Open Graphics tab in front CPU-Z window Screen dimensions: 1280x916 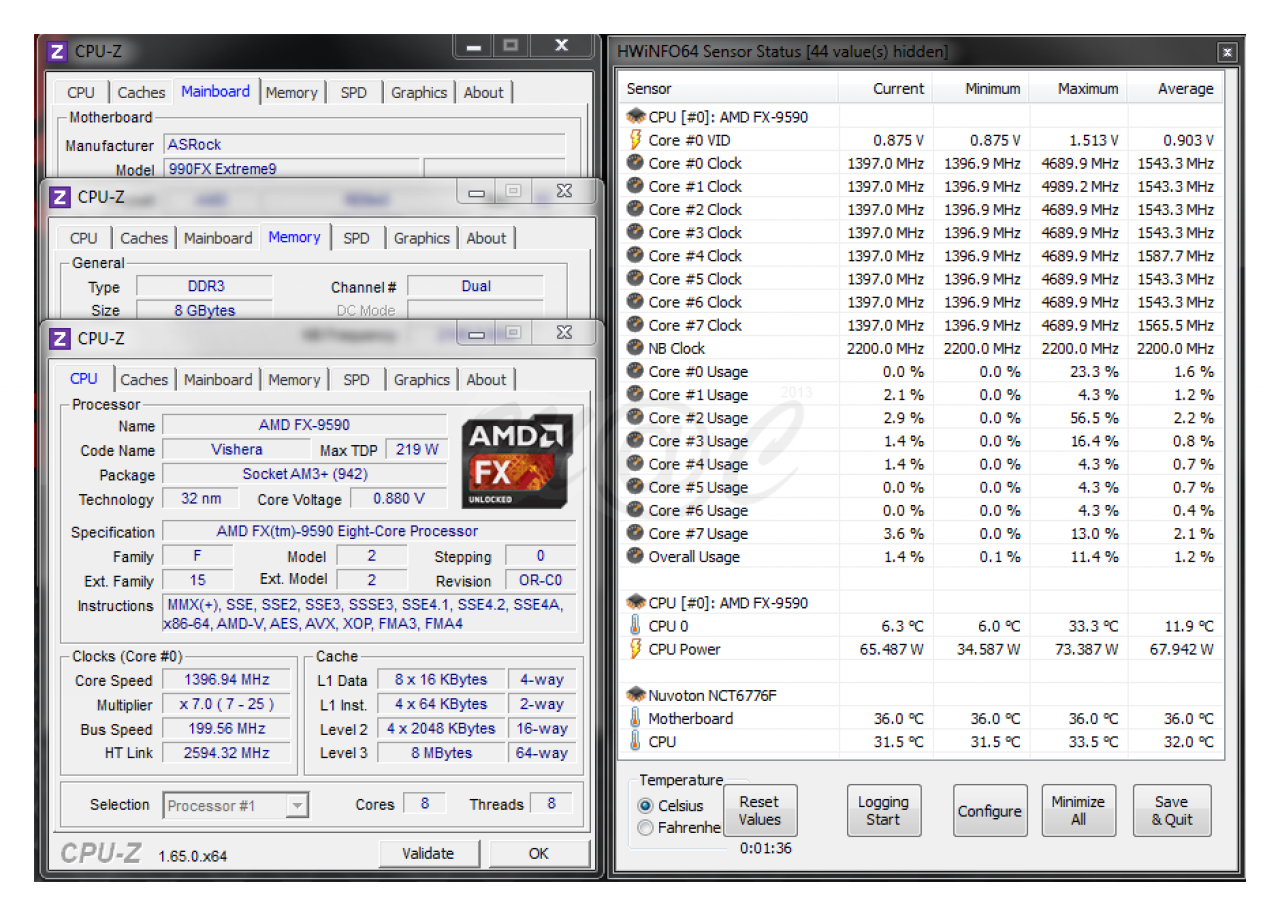[x=422, y=380]
